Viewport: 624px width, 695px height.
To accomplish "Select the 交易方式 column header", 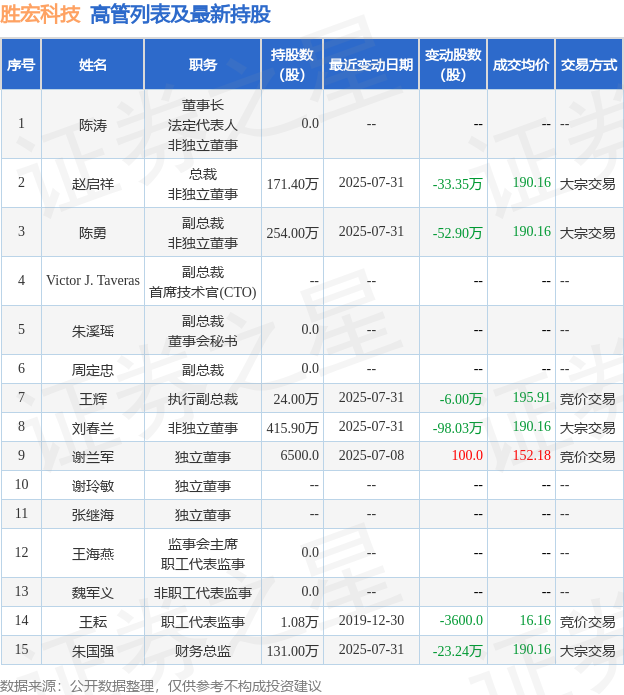I will 589,65.
